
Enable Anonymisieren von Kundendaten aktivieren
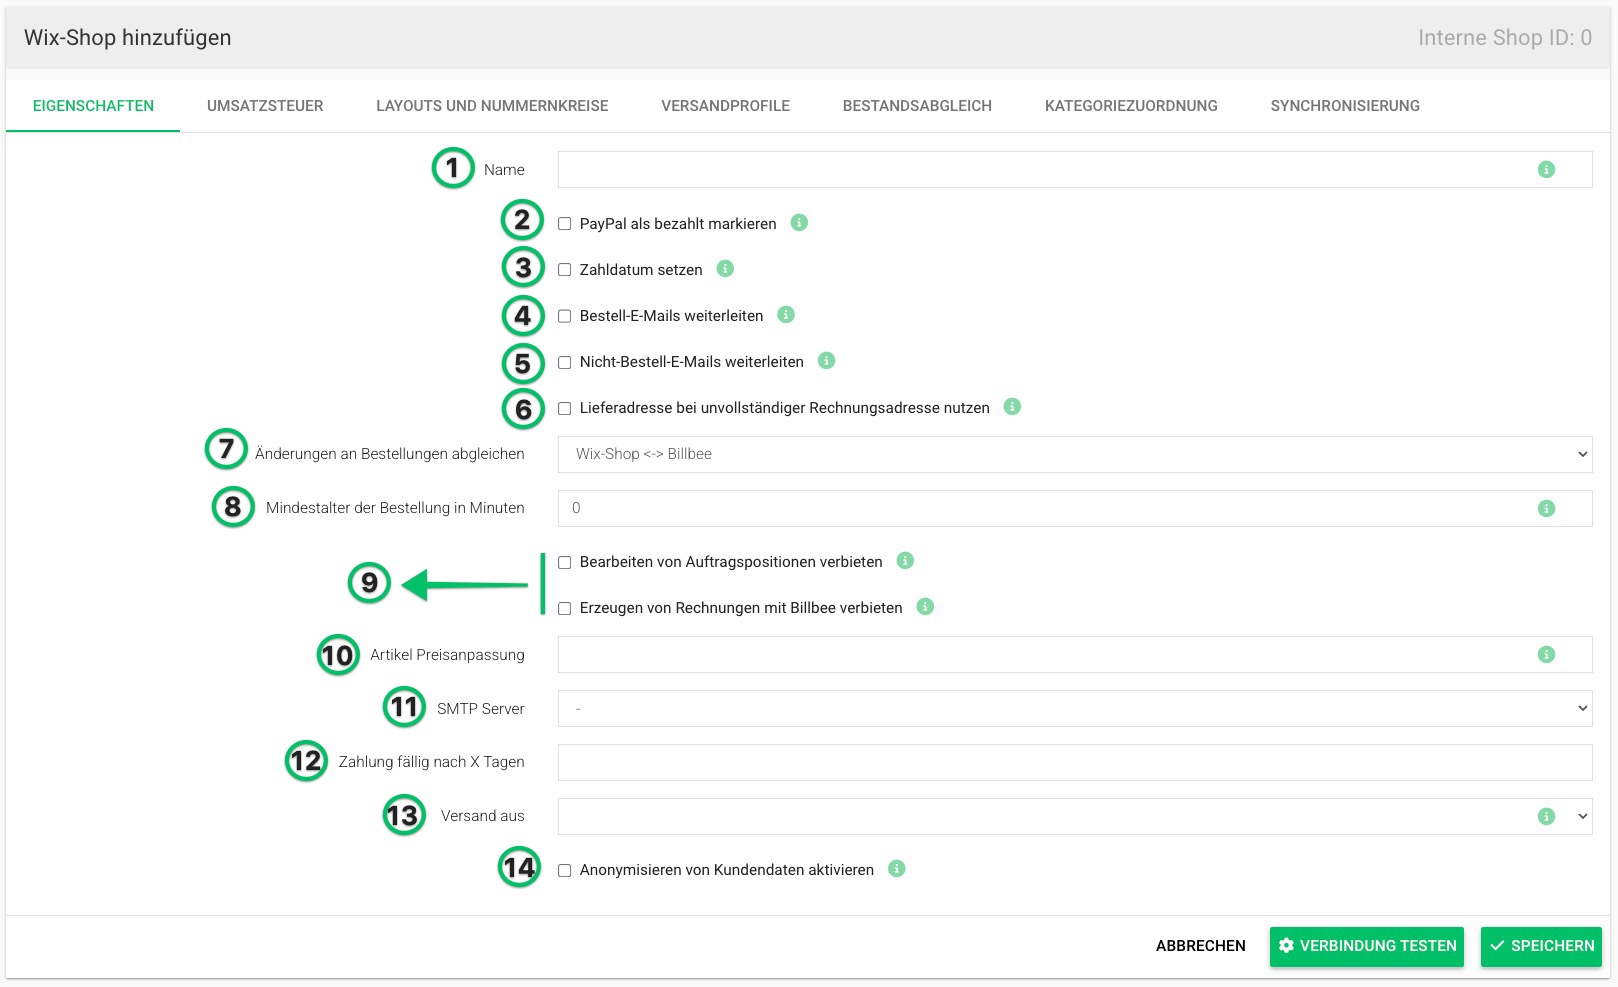[565, 870]
